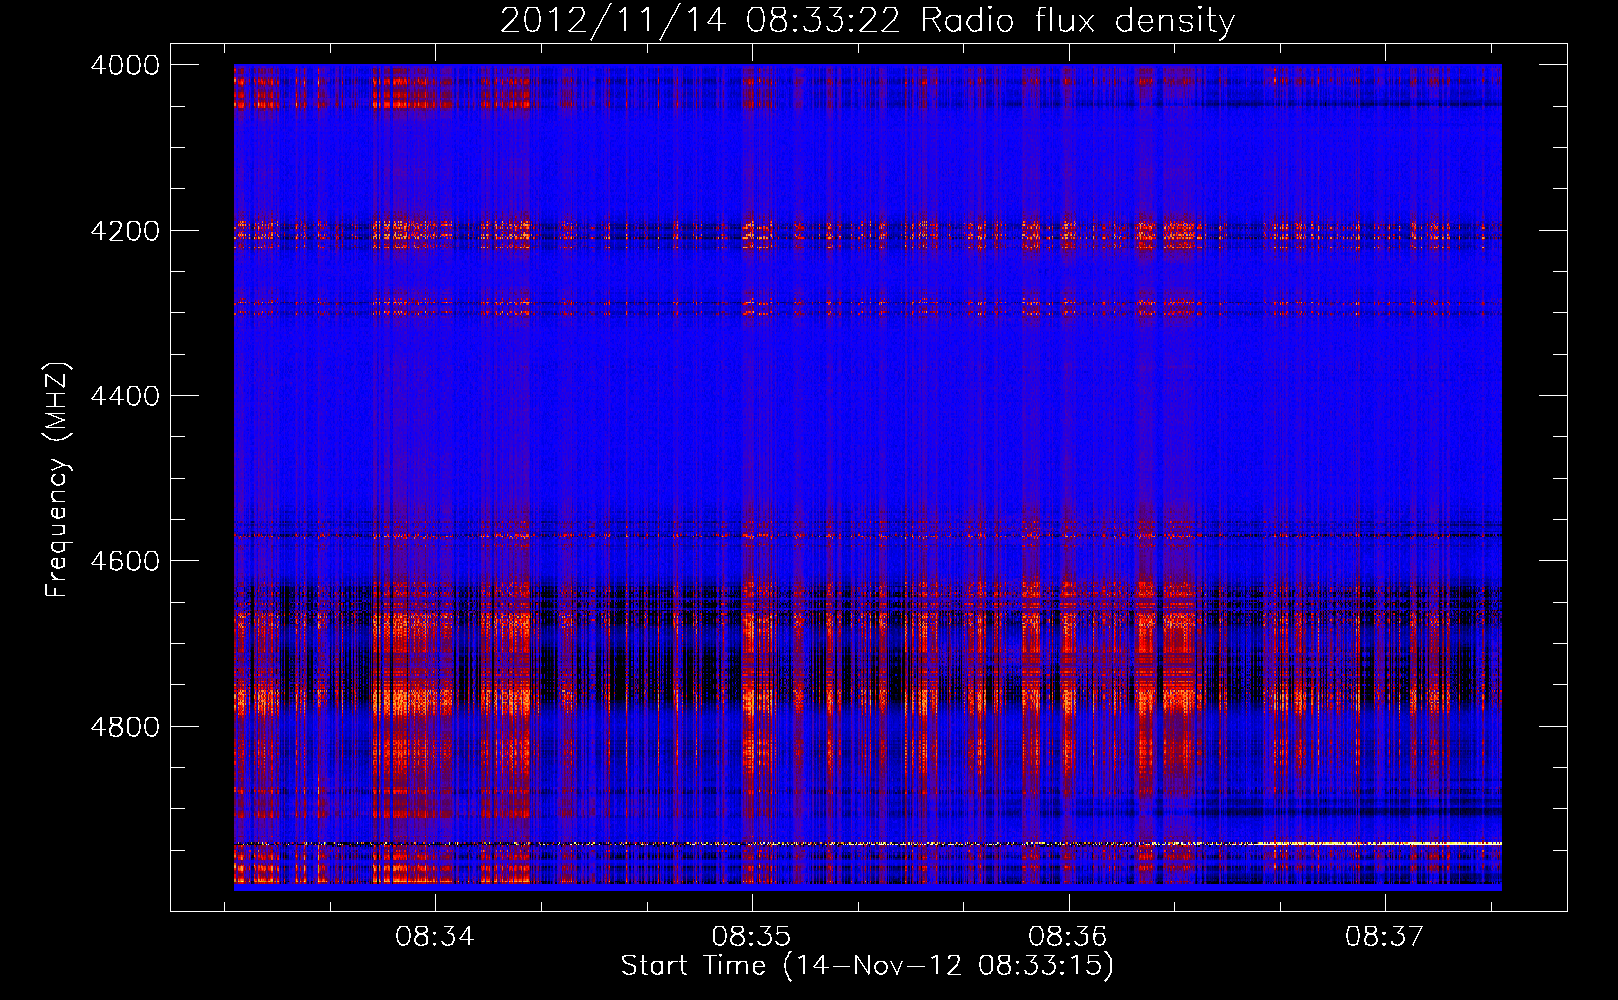The height and width of the screenshot is (1000, 1618).
Task: Click the "Start Time (14-Nov-12 08:33:15)" label
Action: point(867,966)
